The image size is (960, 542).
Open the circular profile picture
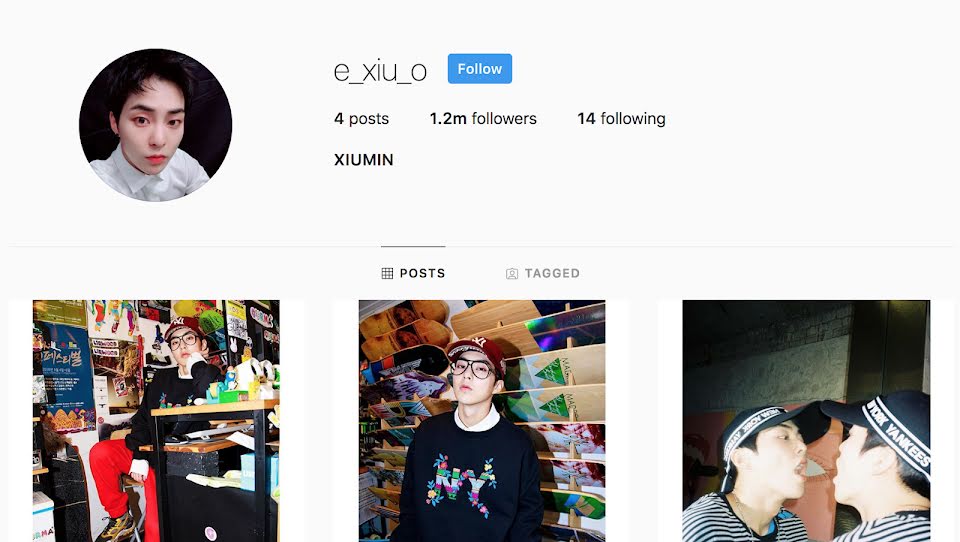coord(156,125)
